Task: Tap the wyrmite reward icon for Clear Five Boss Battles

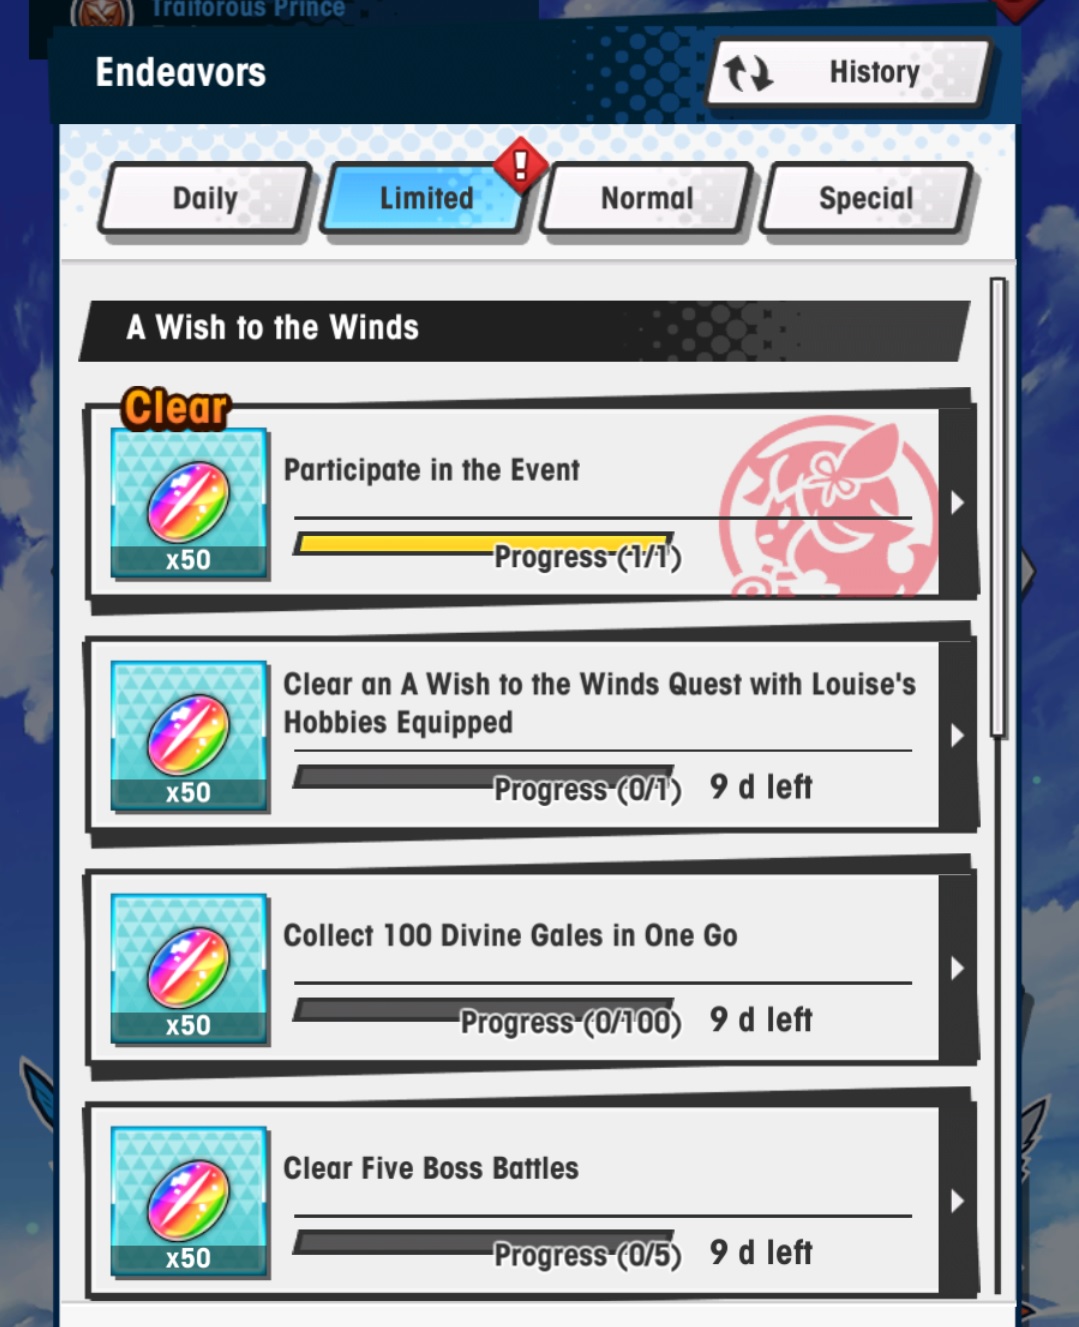Action: pos(189,1202)
